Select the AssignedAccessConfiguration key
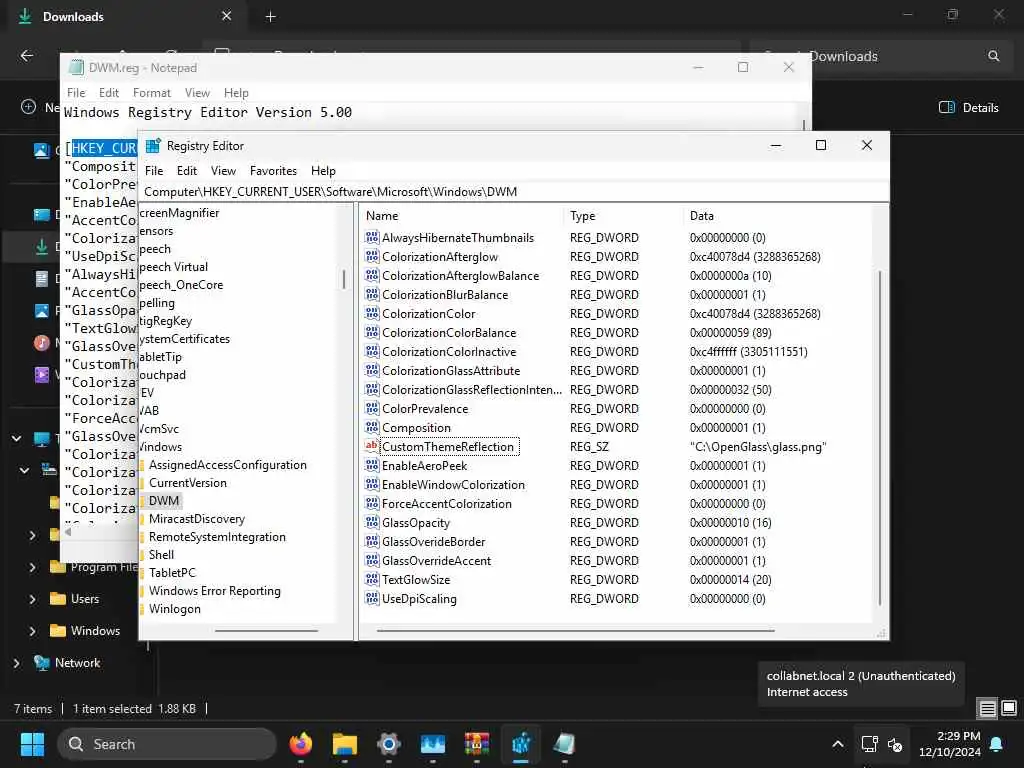1024x768 pixels. (x=227, y=465)
